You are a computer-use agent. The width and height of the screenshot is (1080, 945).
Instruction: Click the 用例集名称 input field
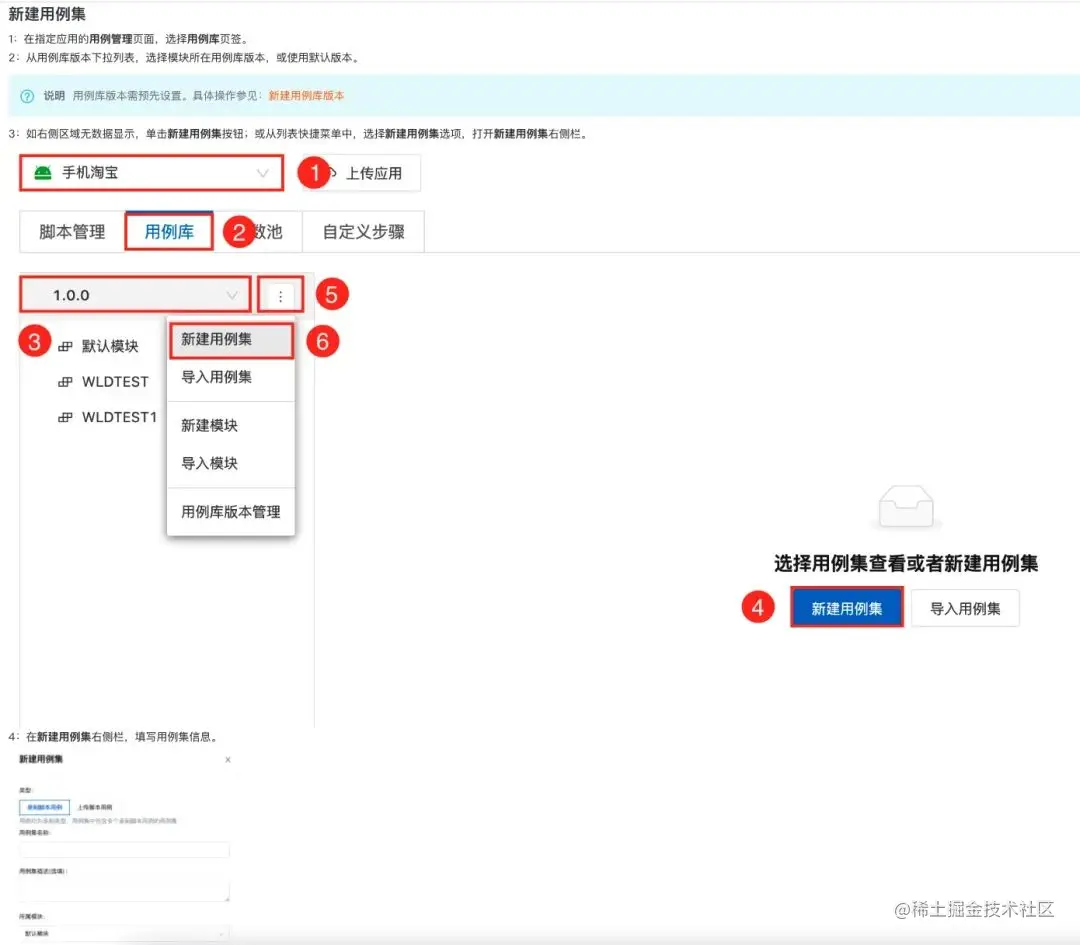(x=124, y=849)
